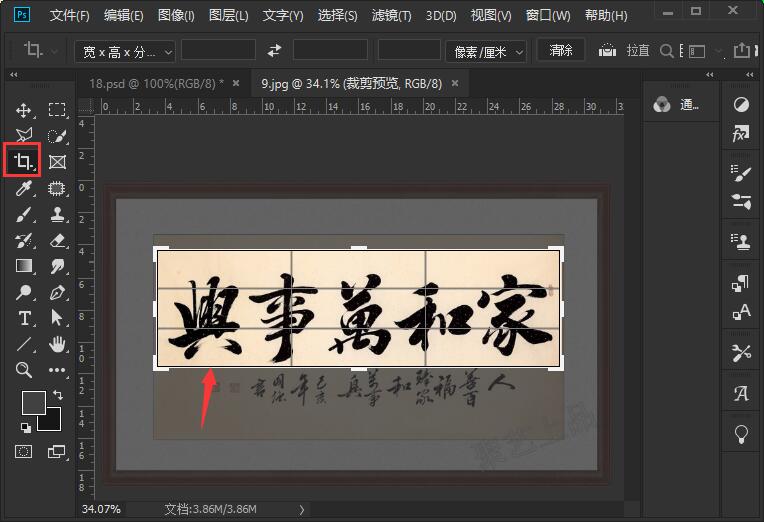Open the Edit (编辑) menu
This screenshot has width=764, height=522.
tap(124, 16)
